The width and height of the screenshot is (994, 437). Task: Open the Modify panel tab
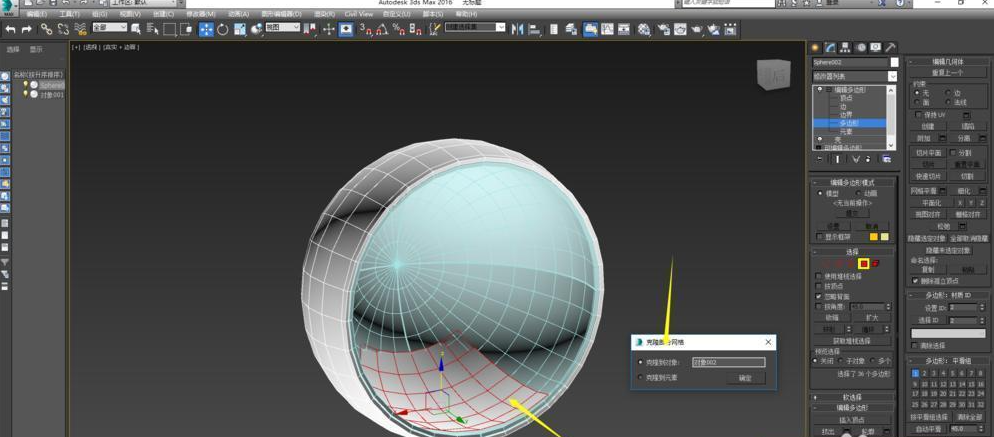pos(830,47)
